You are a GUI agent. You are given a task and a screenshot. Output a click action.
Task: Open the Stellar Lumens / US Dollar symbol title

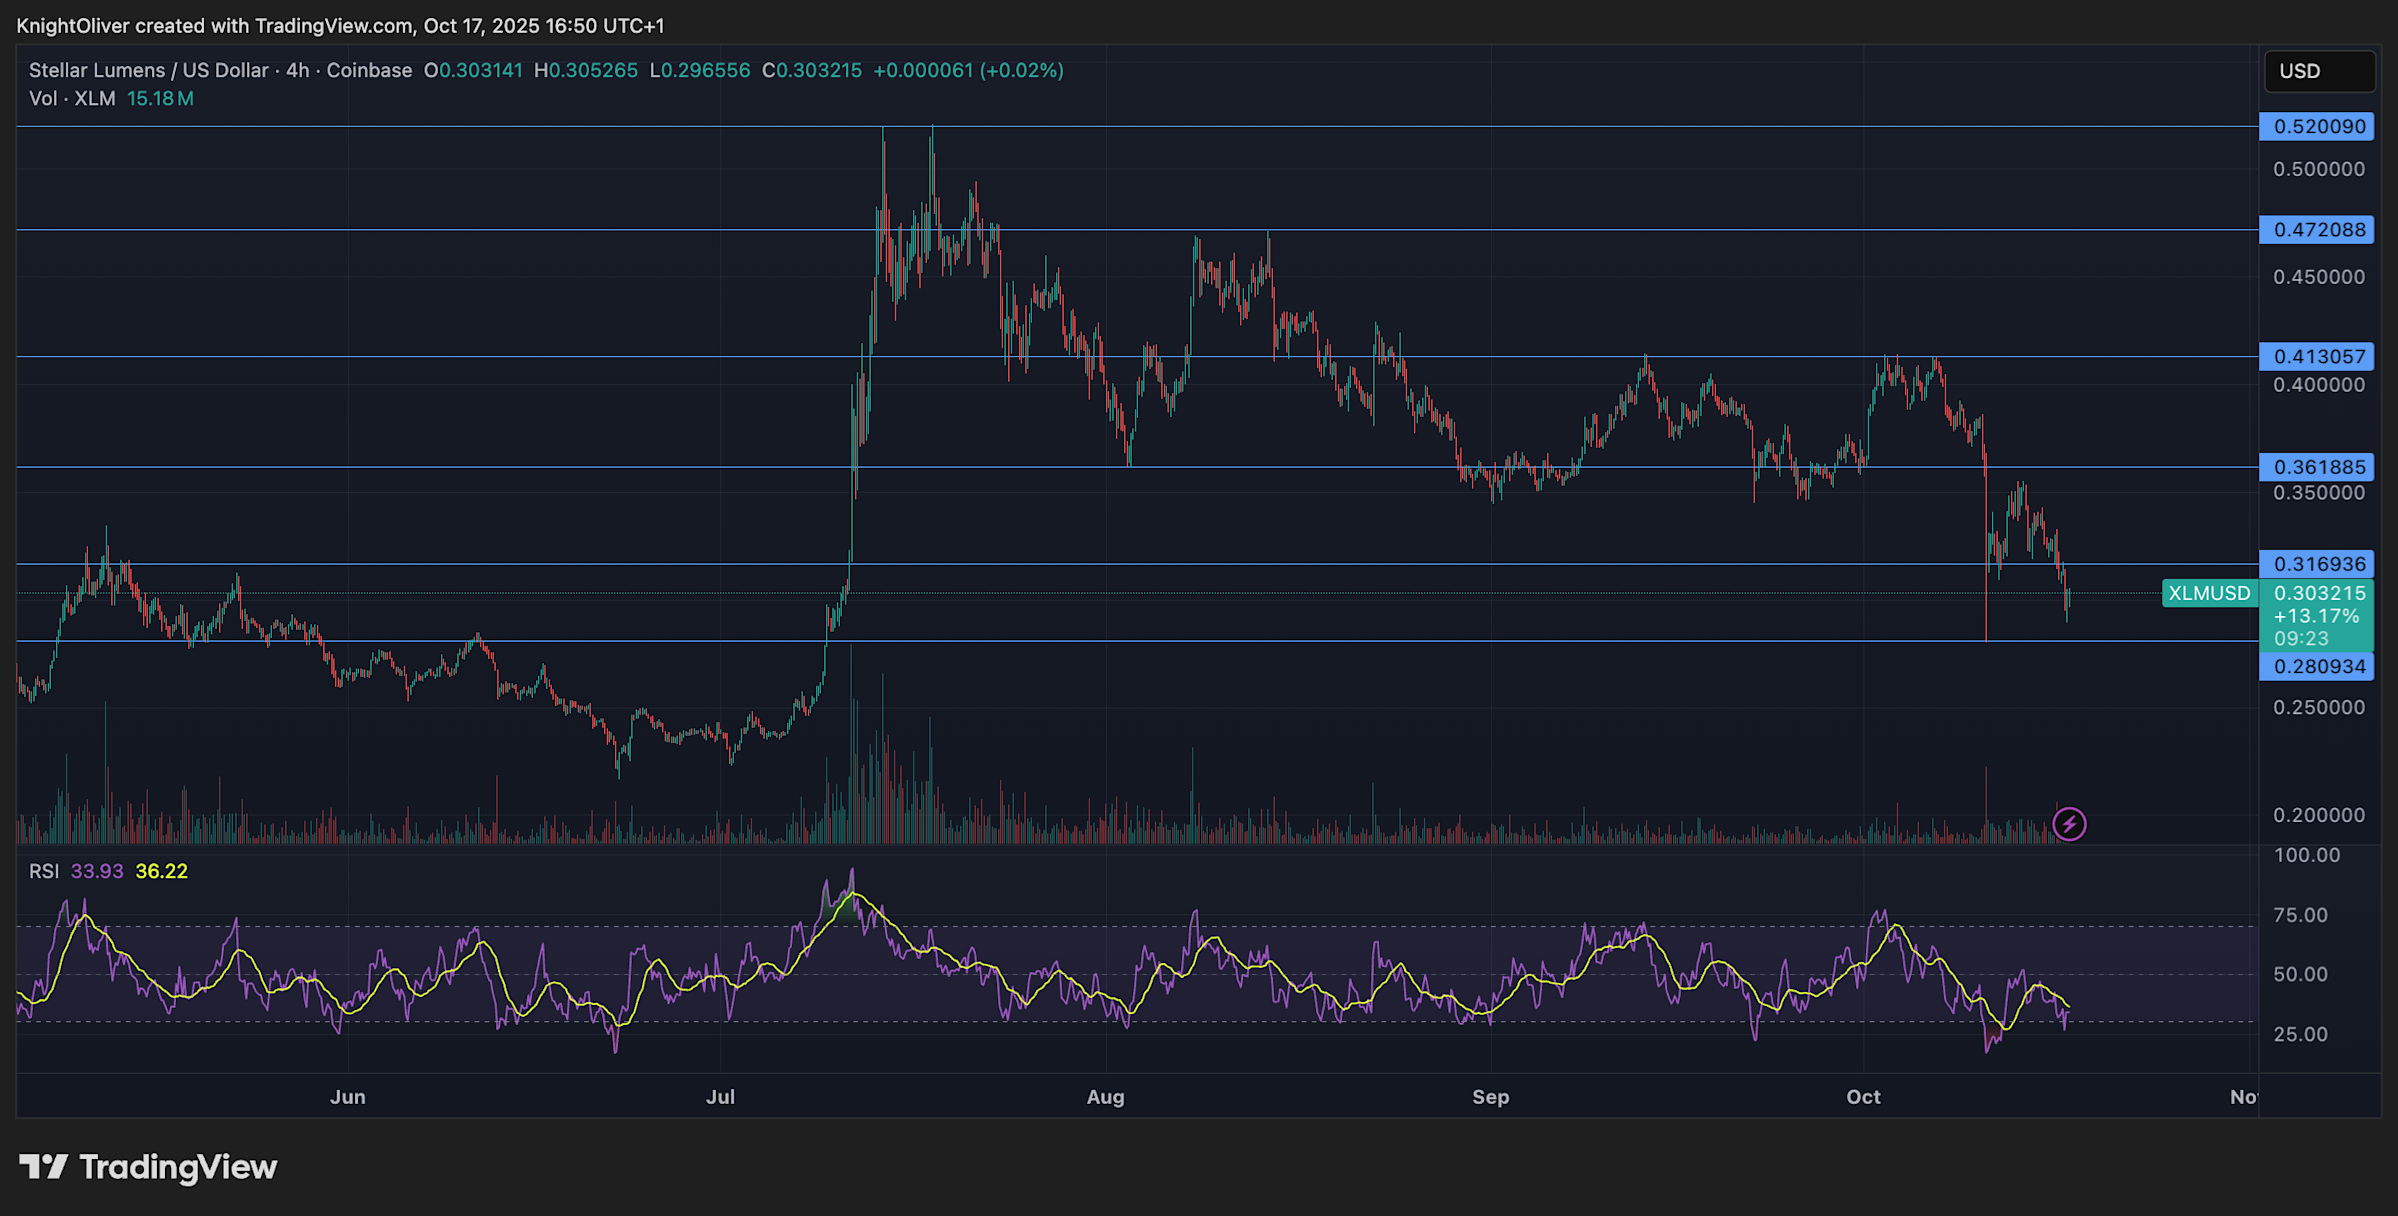click(x=148, y=71)
